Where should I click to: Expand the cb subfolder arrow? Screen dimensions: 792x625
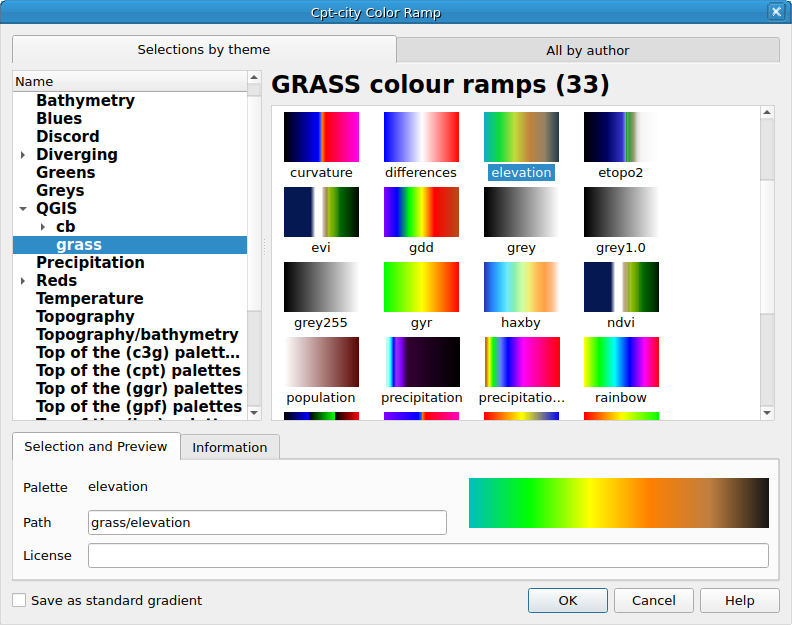pos(43,227)
